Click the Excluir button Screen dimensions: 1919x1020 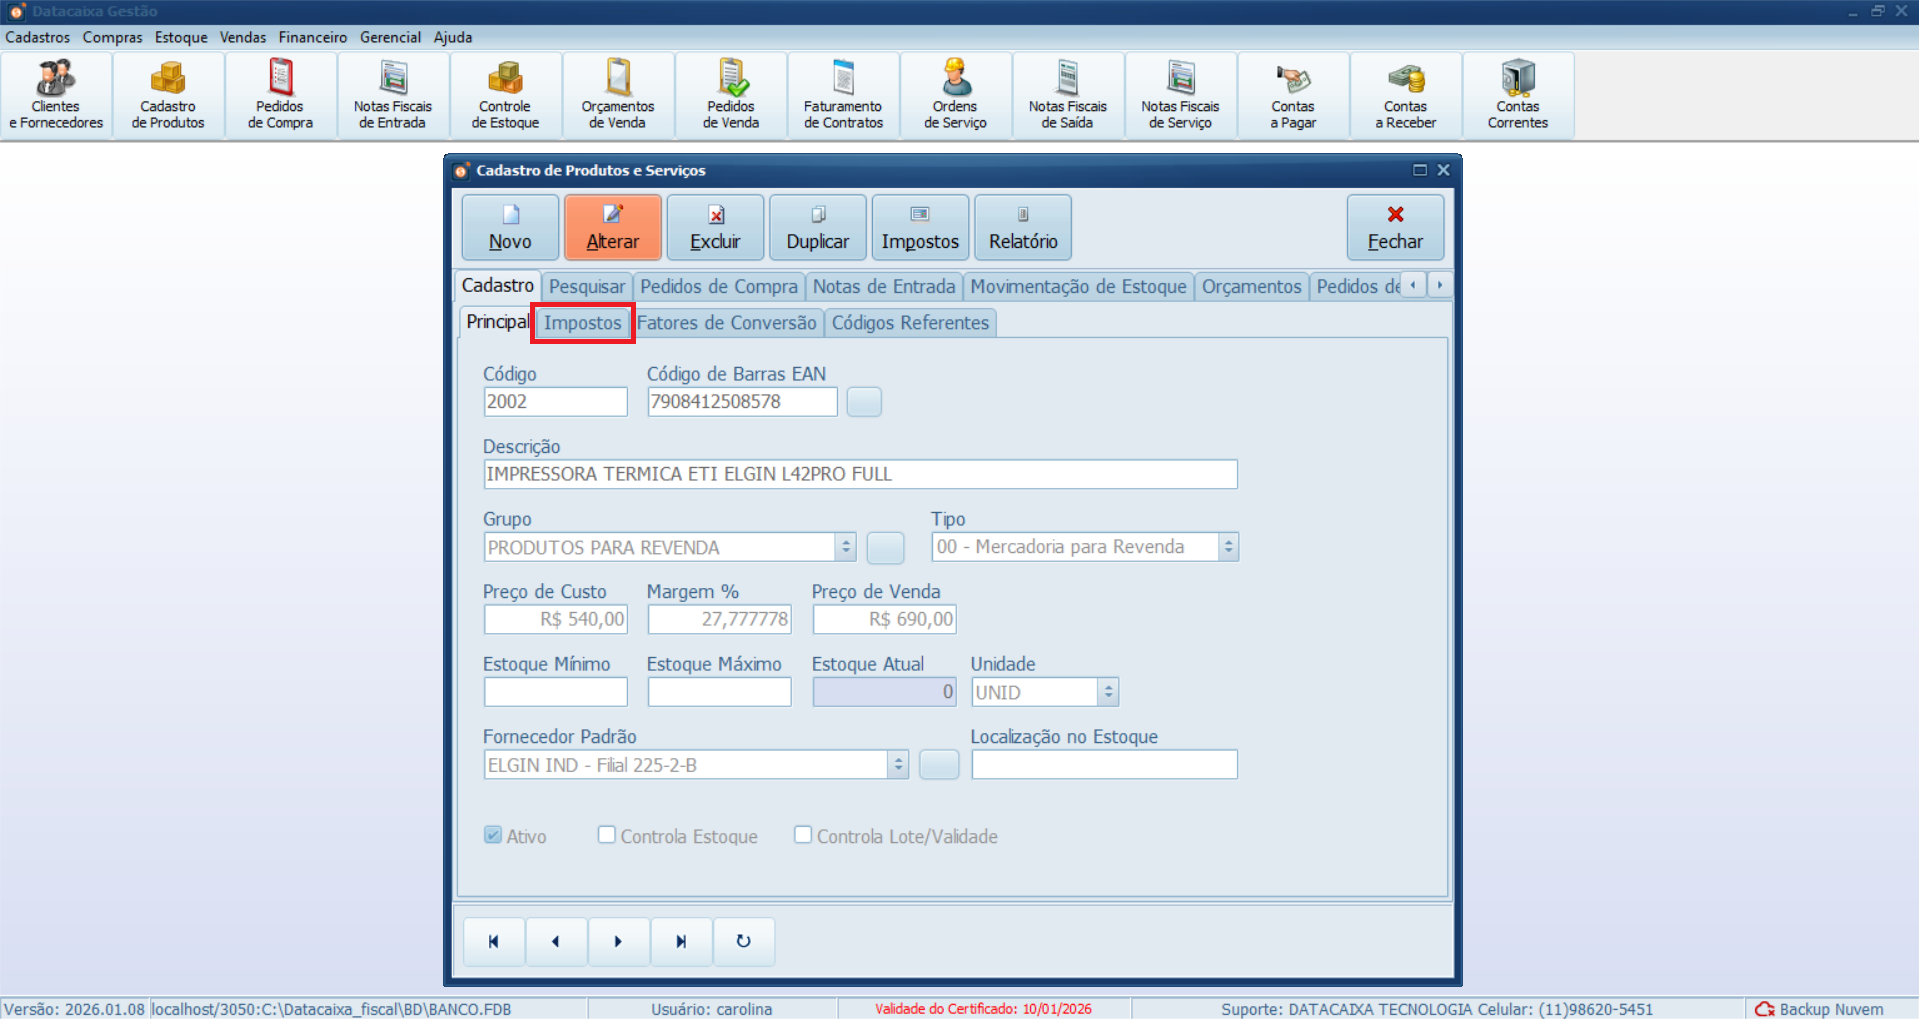(715, 228)
